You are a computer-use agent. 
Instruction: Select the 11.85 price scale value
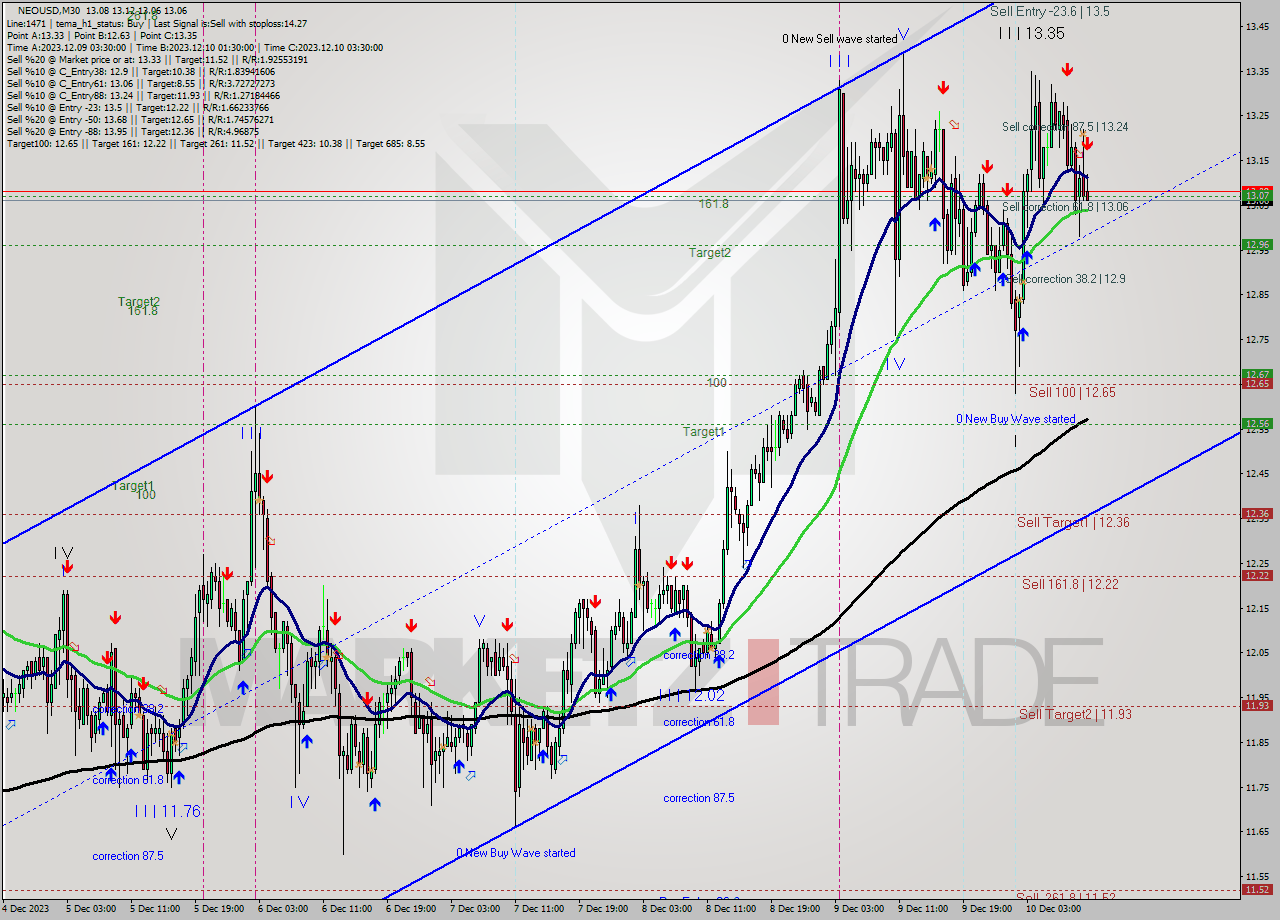click(x=1257, y=742)
